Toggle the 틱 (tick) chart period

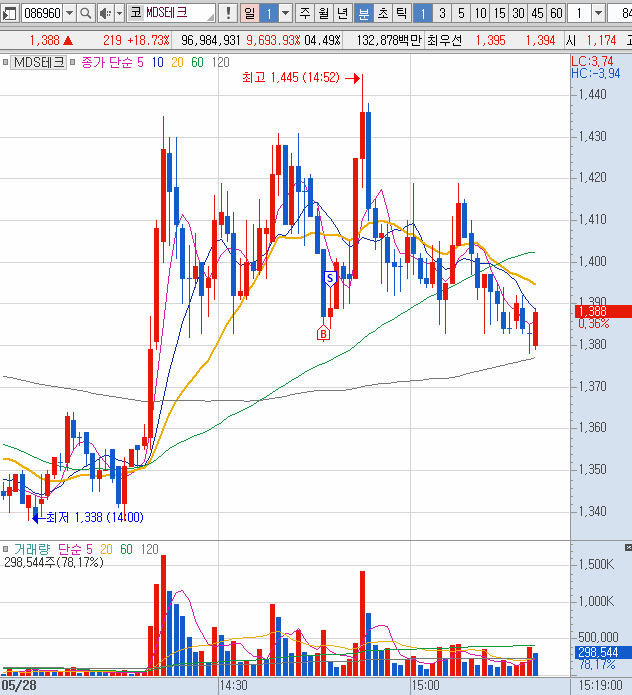click(x=399, y=13)
